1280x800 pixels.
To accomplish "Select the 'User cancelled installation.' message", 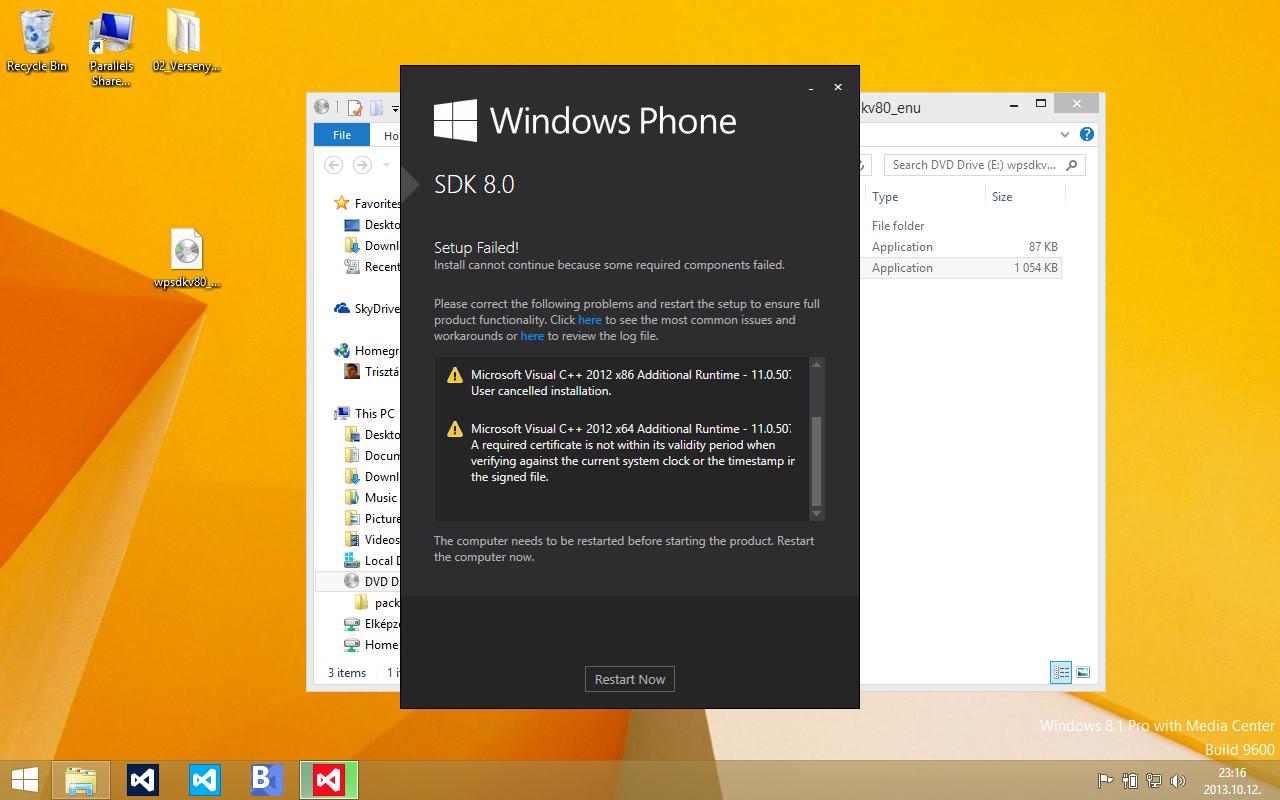I will tap(541, 391).
